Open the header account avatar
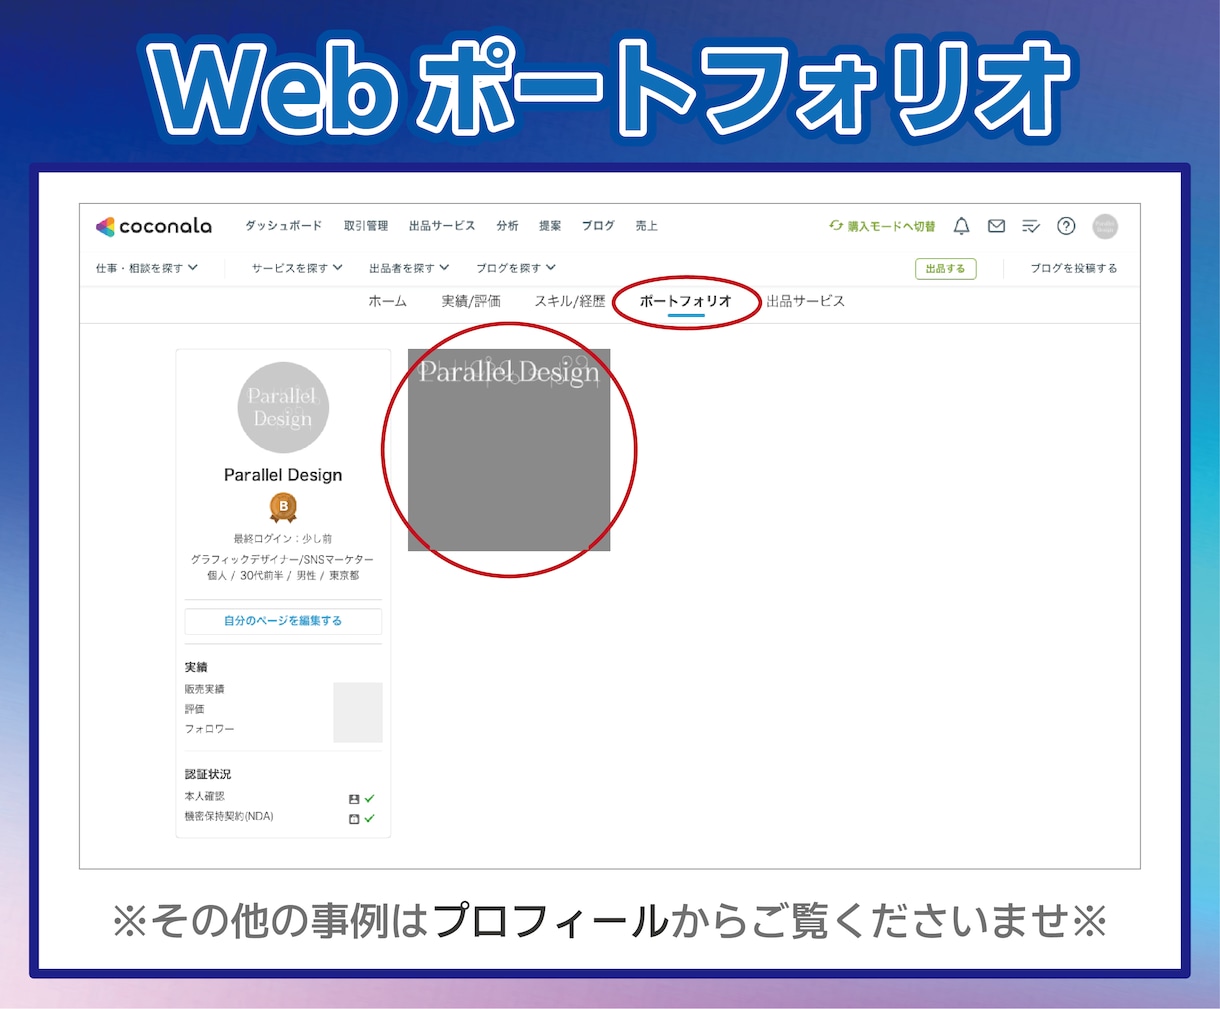Viewport: 1220px width, 1009px height. click(1105, 226)
